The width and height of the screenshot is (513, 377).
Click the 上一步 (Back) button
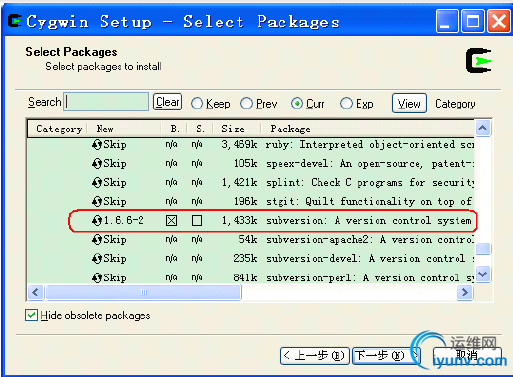coord(315,356)
